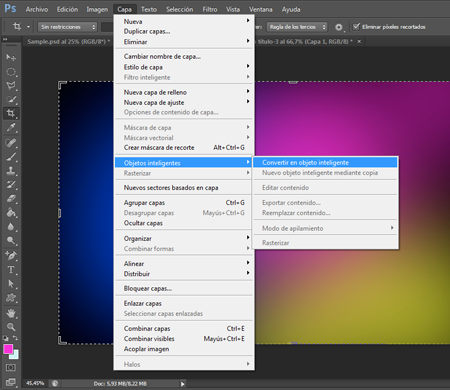The image size is (450, 390).
Task: Open crop settings gear icon
Action: tap(339, 27)
